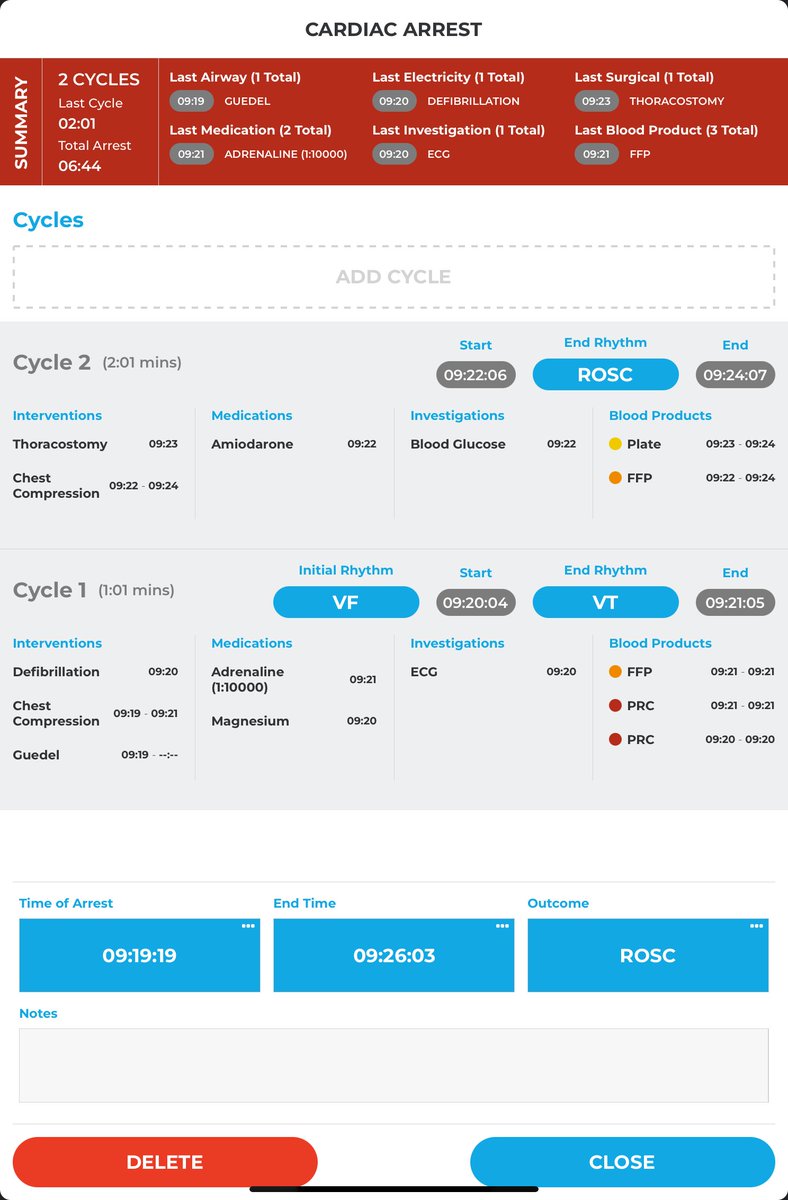Tap the Cycle 2 heading
The width and height of the screenshot is (788, 1200).
[52, 362]
